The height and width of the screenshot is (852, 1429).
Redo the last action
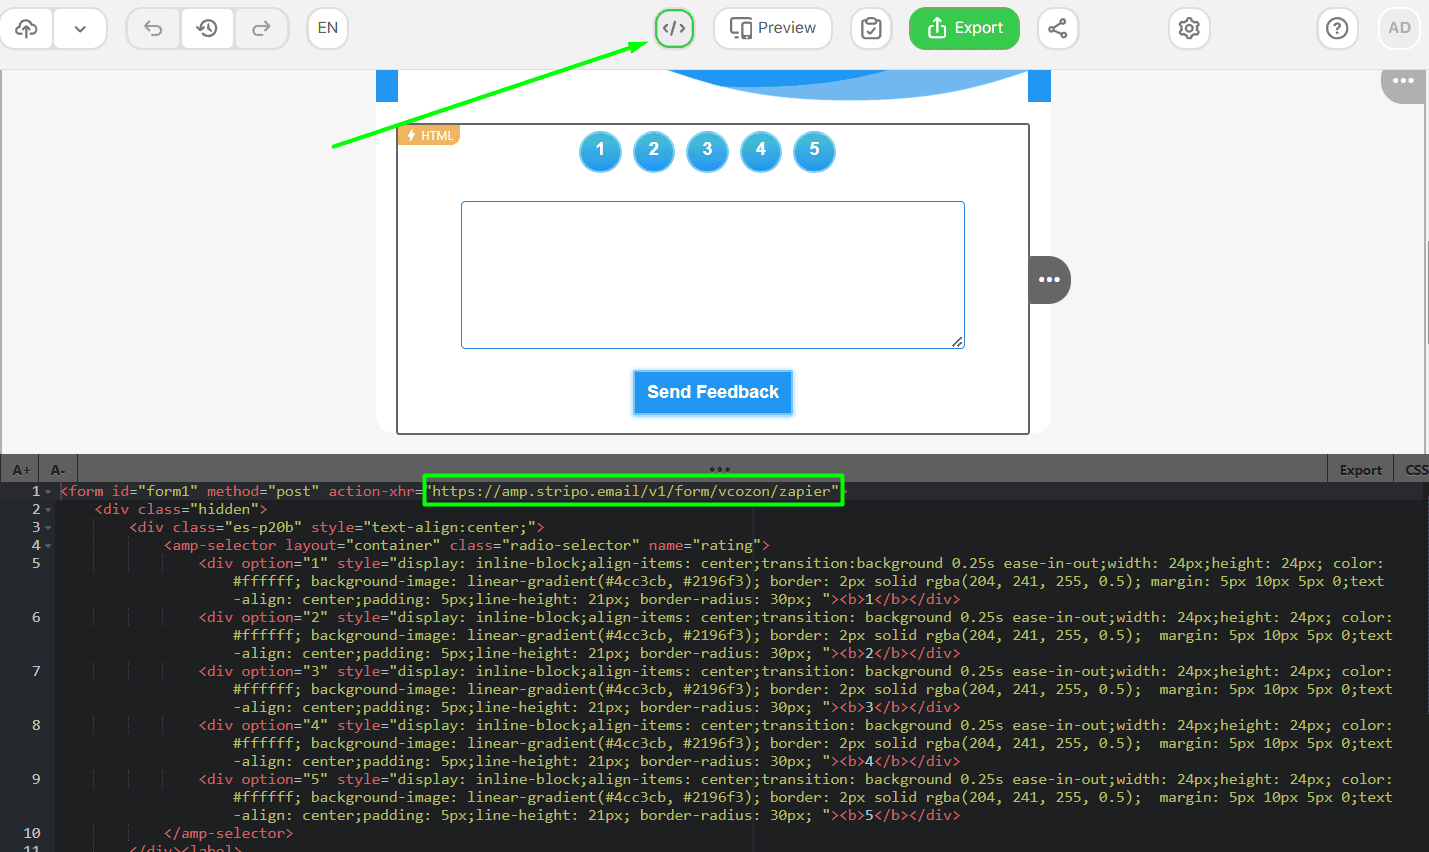[x=261, y=28]
